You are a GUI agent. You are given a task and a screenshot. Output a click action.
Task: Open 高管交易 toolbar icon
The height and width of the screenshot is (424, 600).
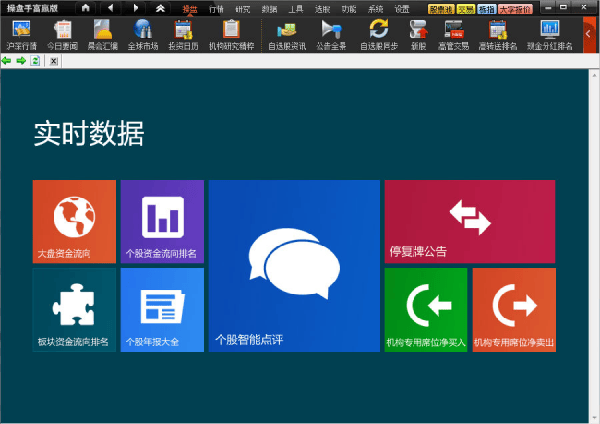tap(453, 34)
